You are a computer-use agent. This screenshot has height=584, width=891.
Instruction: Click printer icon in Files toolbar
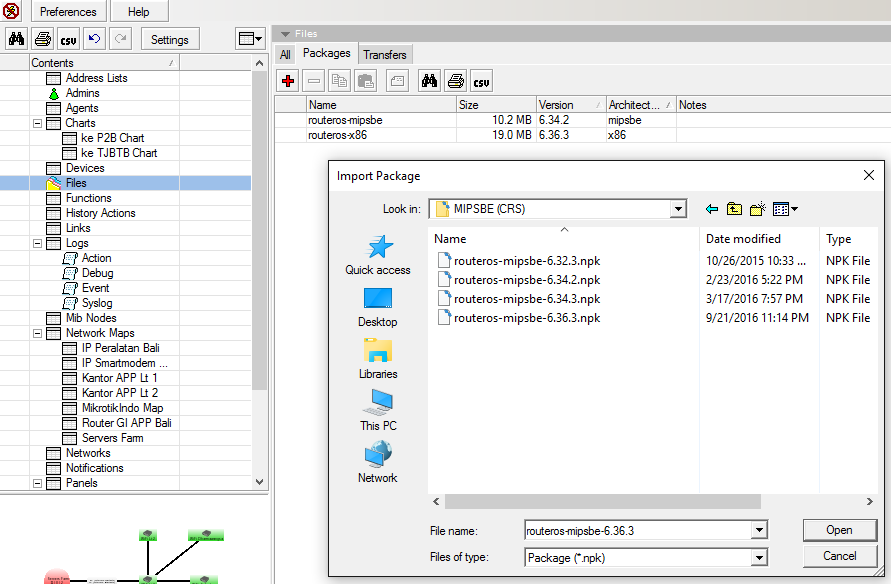pyautogui.click(x=456, y=81)
